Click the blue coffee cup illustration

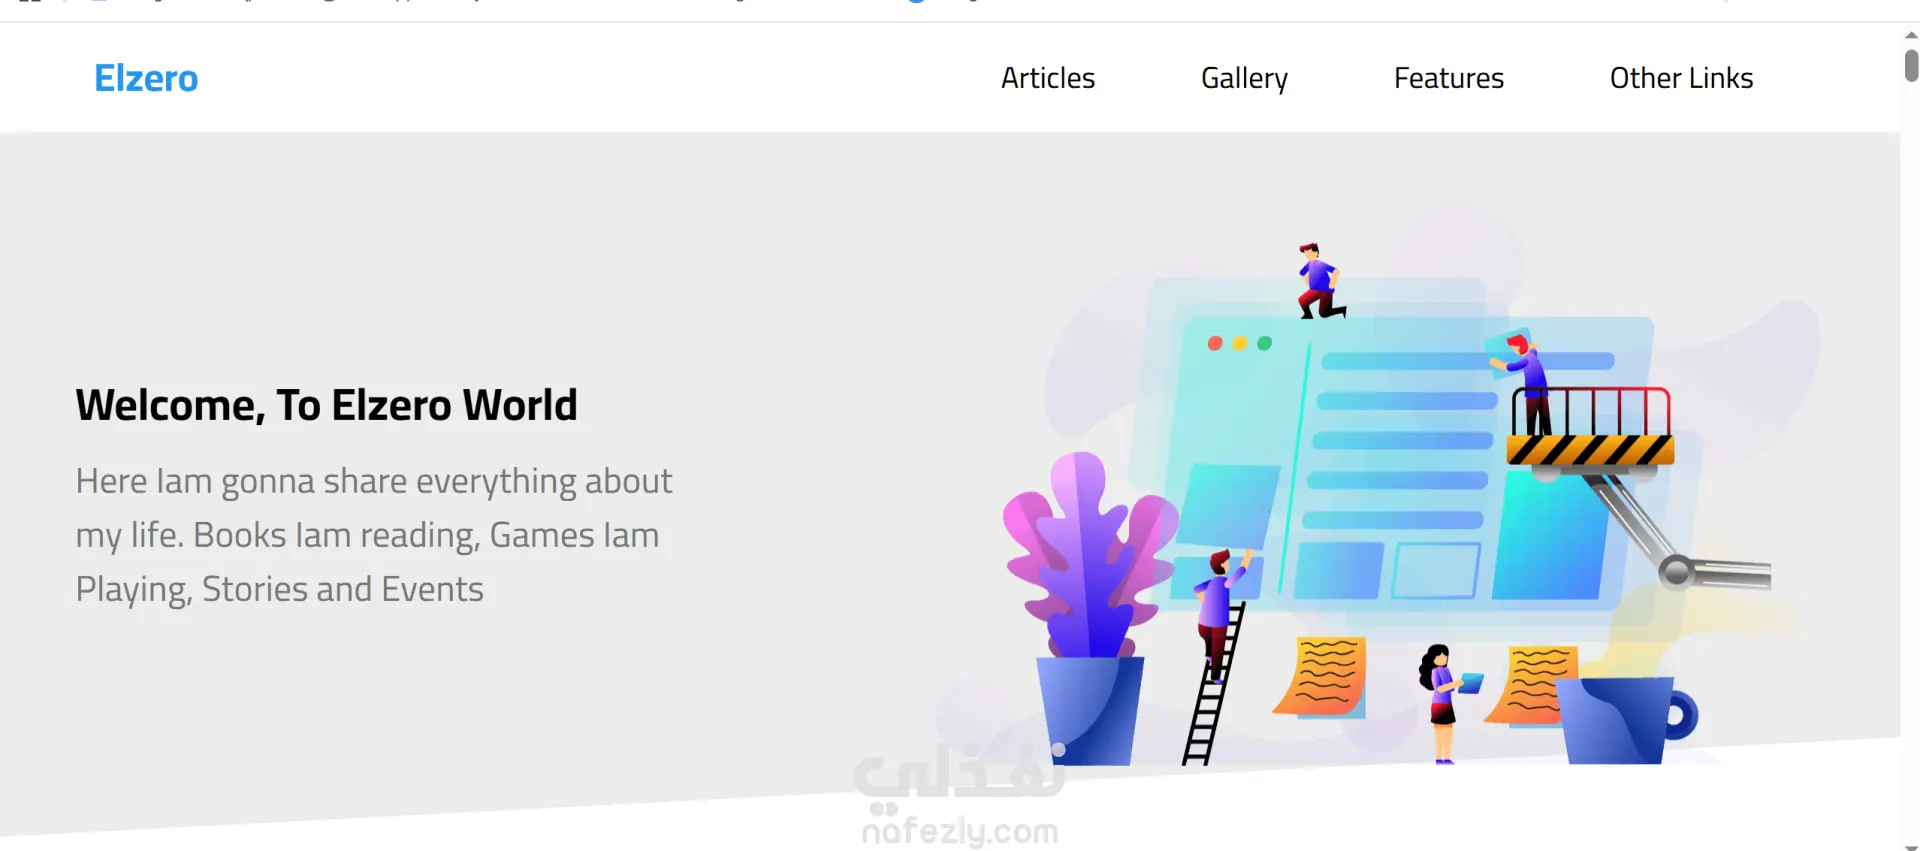pos(1624,720)
